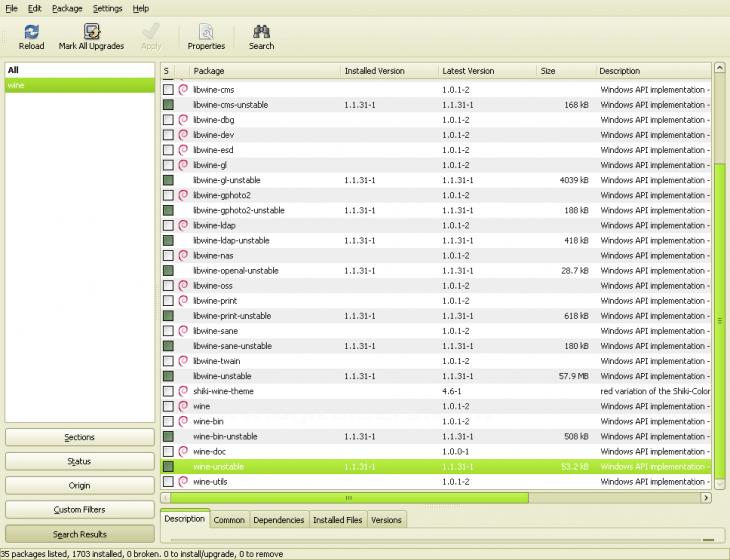Viewport: 730px width, 560px height.
Task: Click Debian swirl icon next to libwine-print
Action: pyautogui.click(x=183, y=301)
